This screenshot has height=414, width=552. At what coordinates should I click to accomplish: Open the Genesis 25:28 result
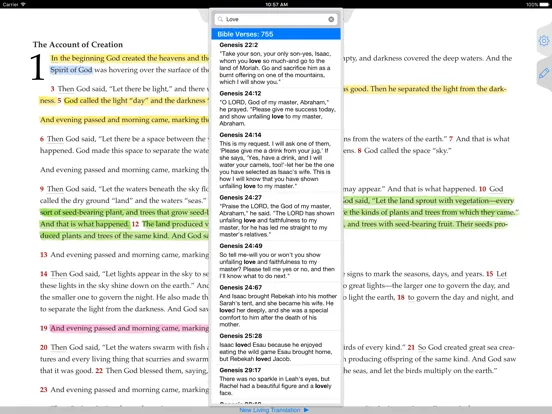pos(276,347)
